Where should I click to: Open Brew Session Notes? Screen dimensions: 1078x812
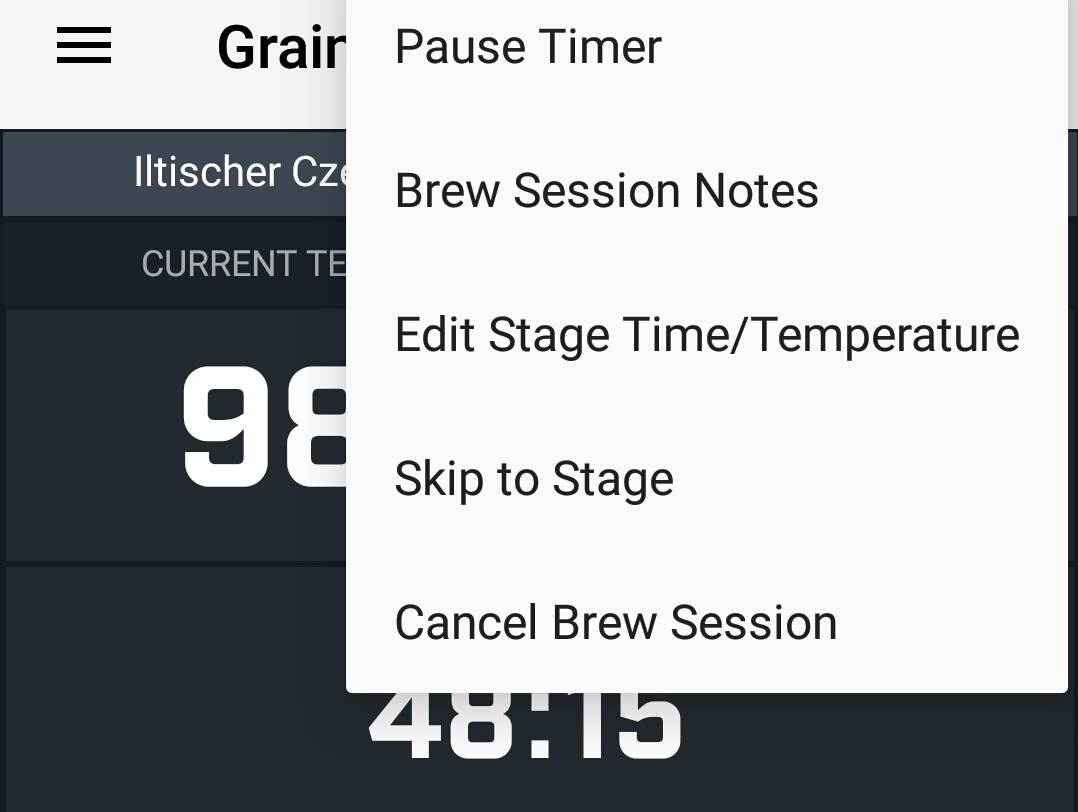tap(606, 191)
